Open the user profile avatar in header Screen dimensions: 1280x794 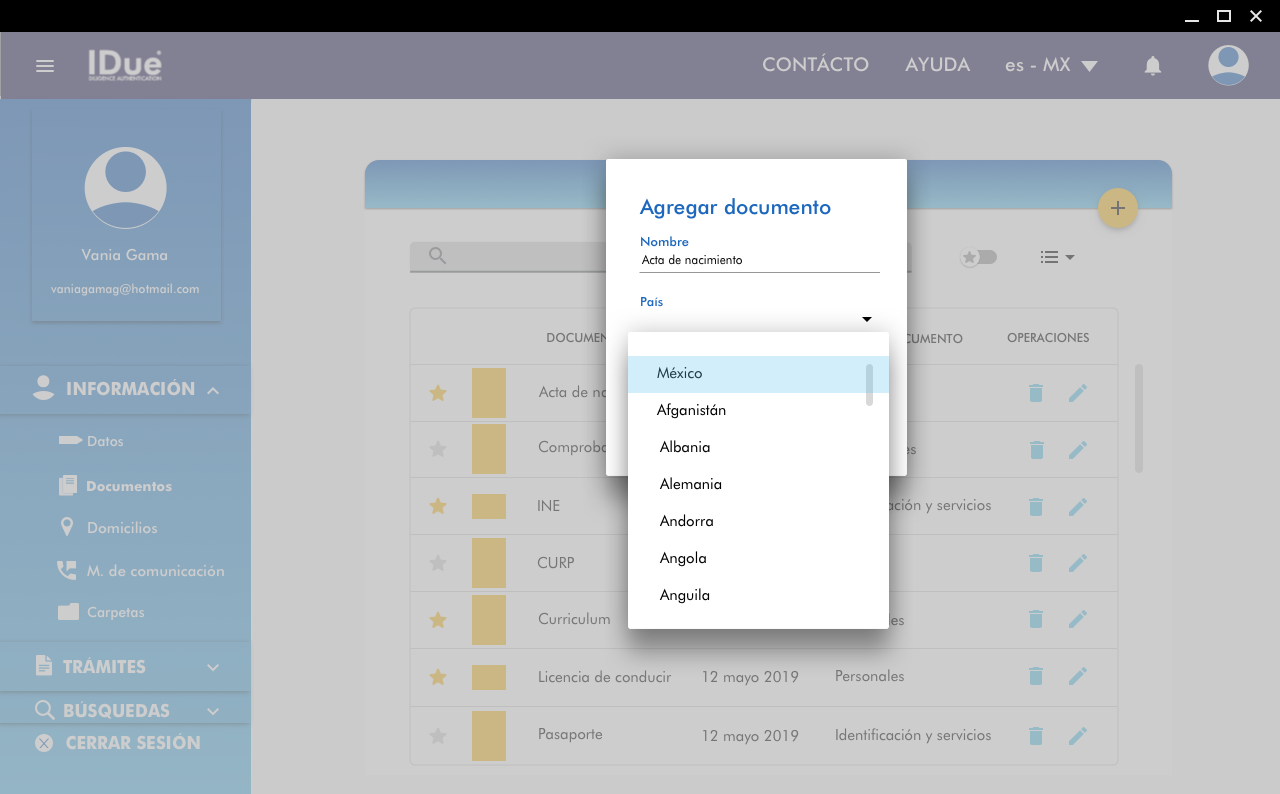pos(1228,66)
